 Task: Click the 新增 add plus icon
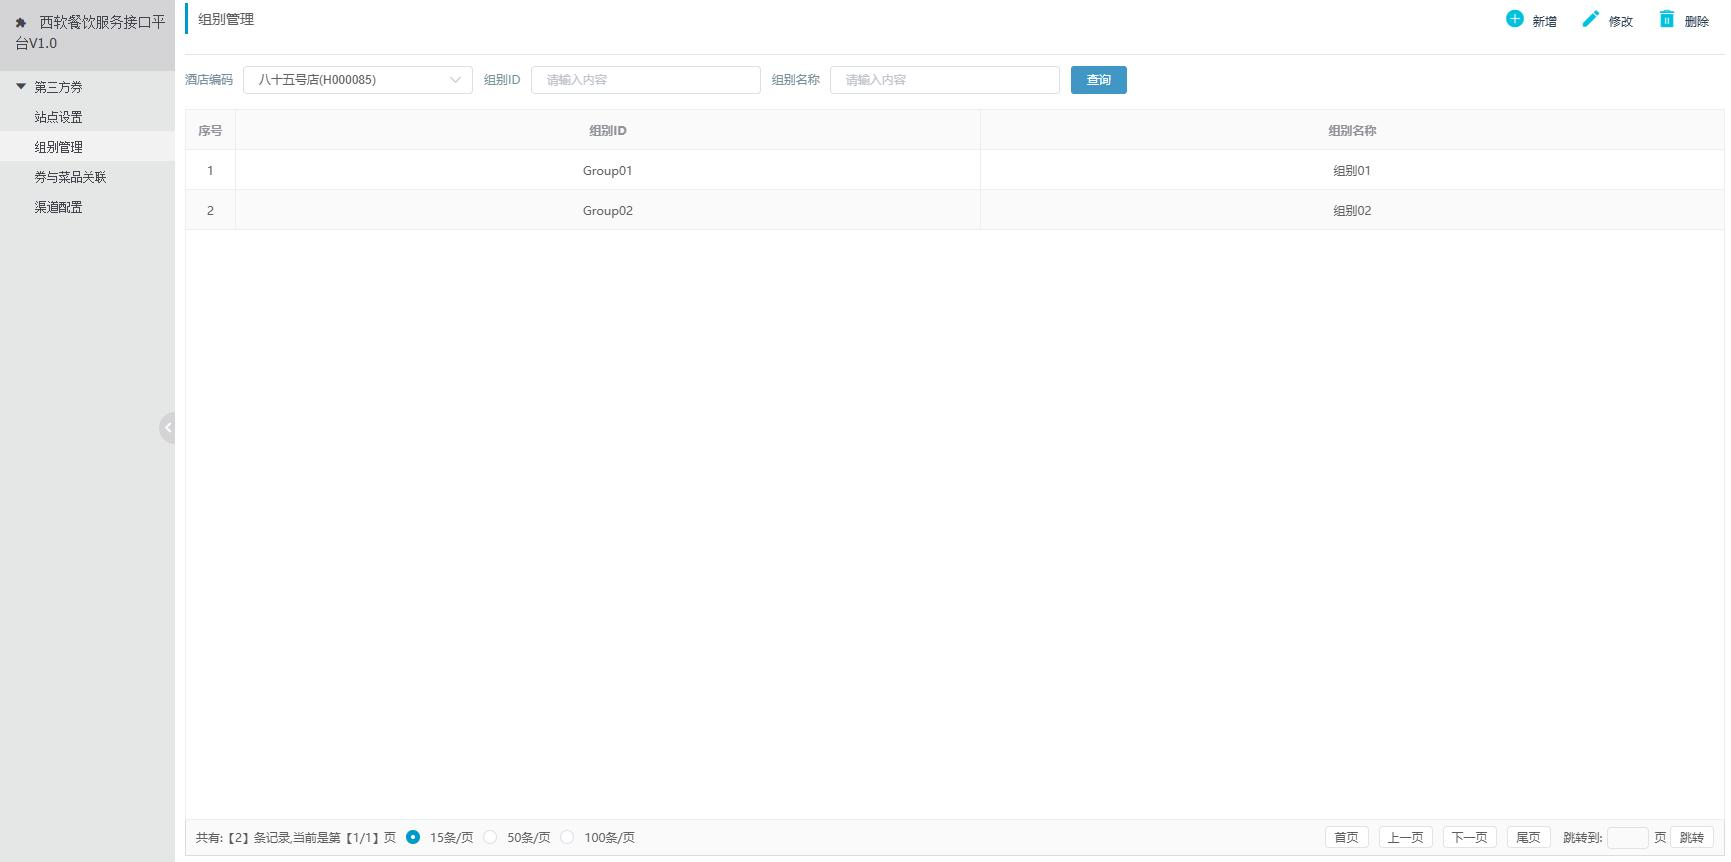pyautogui.click(x=1514, y=19)
